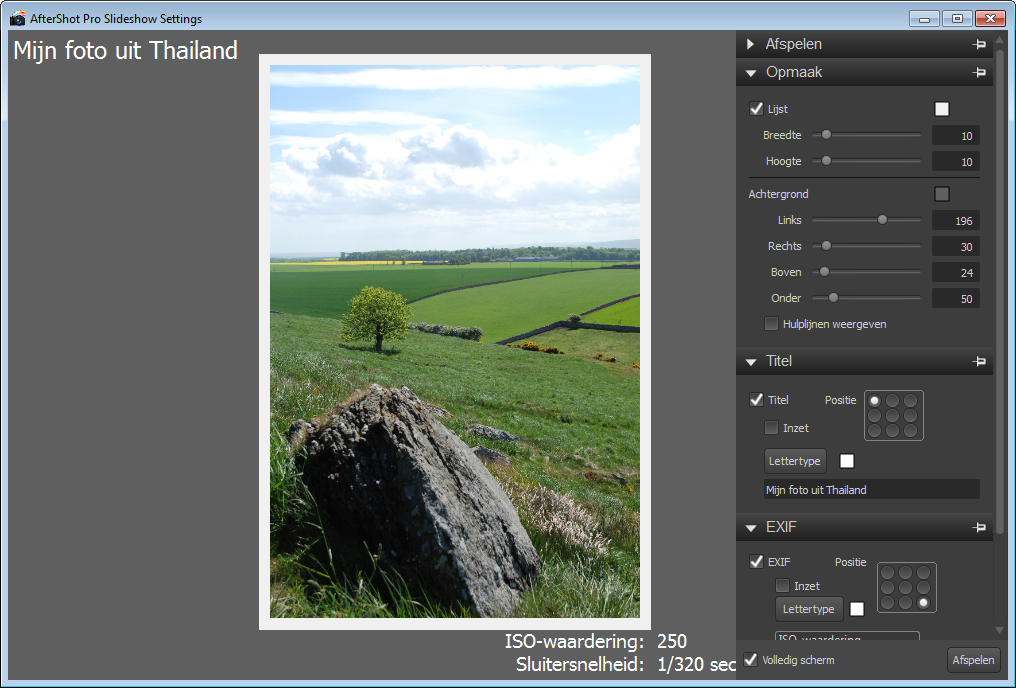Select bottom-right position in EXIF position grid
This screenshot has width=1016, height=688.
click(923, 603)
